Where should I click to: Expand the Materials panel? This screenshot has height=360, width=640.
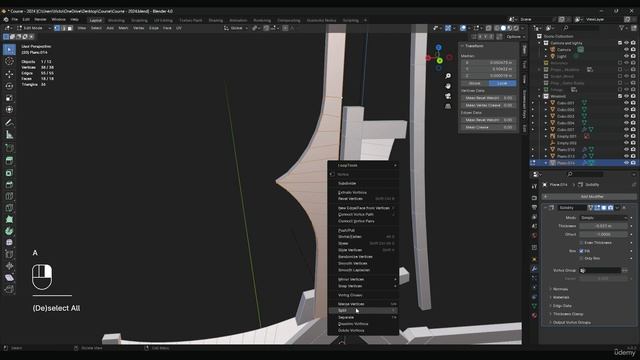point(561,297)
